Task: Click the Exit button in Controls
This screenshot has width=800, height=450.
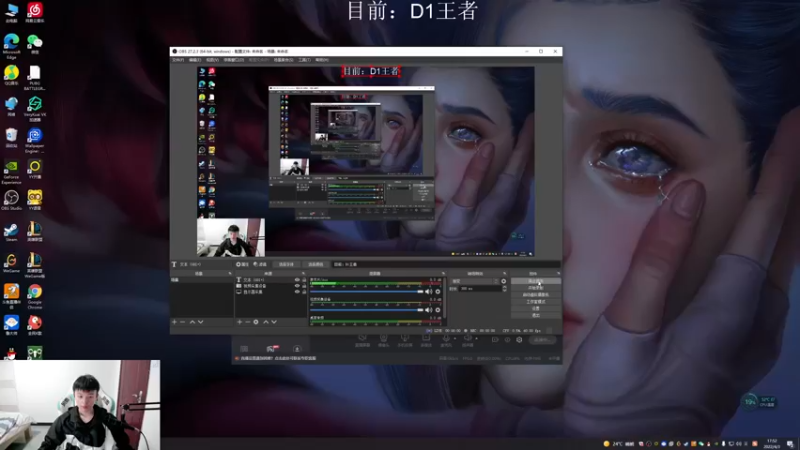Action: 536,315
